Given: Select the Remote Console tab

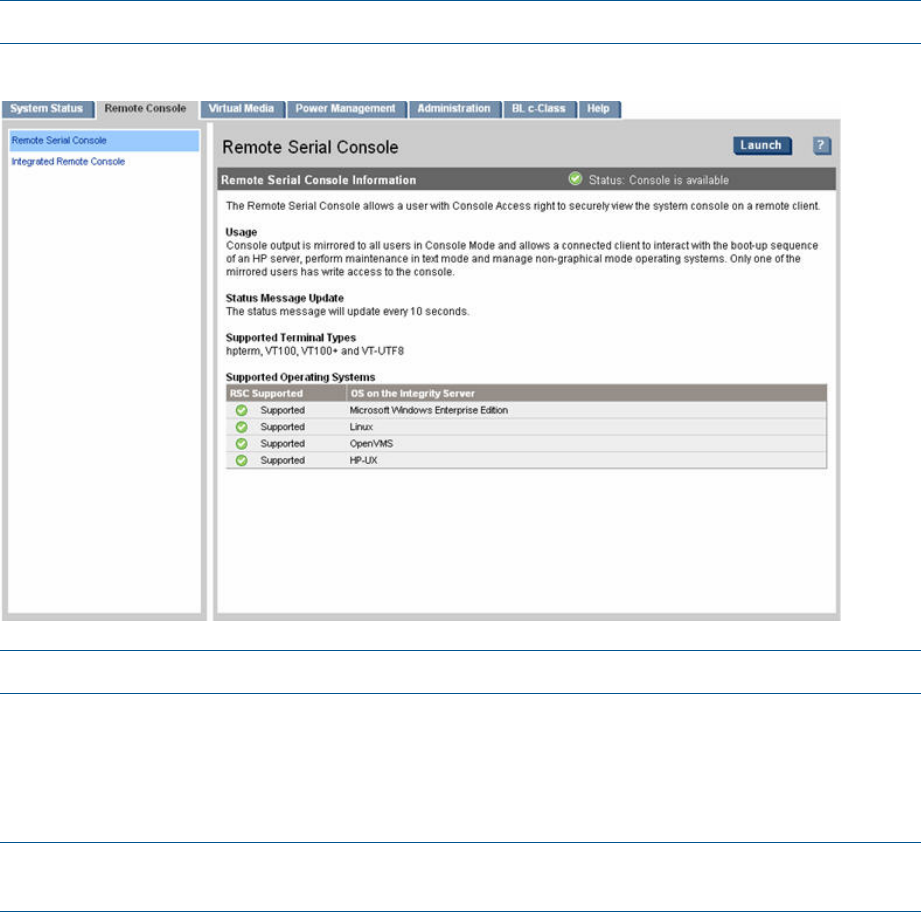Looking at the screenshot, I should (x=146, y=108).
